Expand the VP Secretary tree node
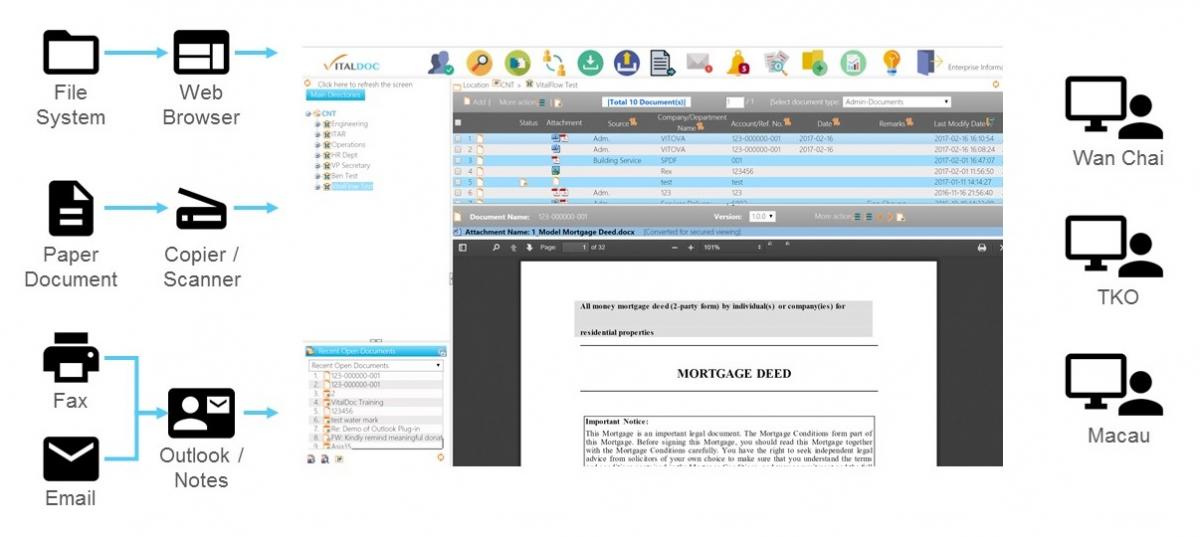The image size is (1200, 537). click(317, 165)
